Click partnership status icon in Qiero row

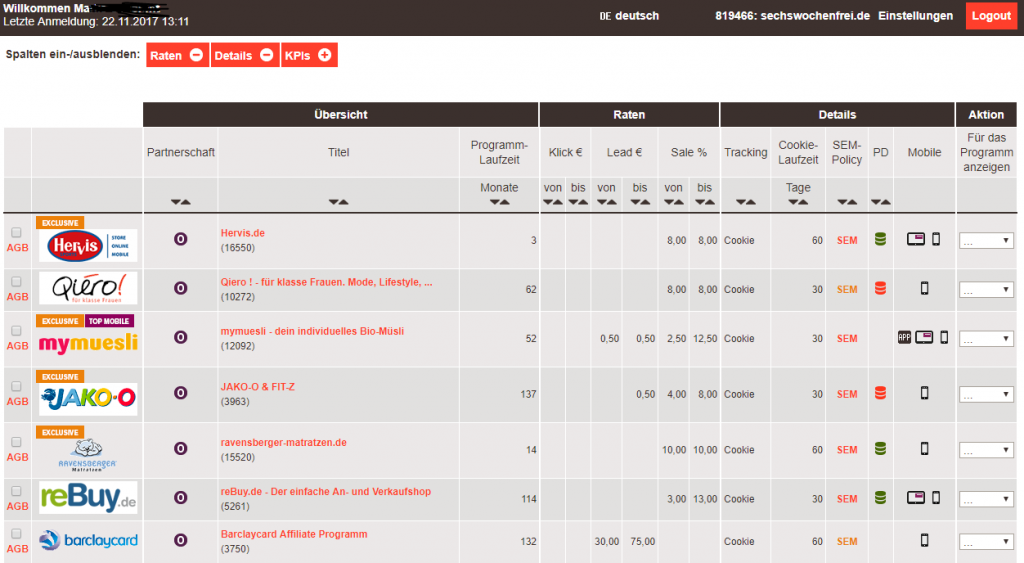click(x=180, y=288)
